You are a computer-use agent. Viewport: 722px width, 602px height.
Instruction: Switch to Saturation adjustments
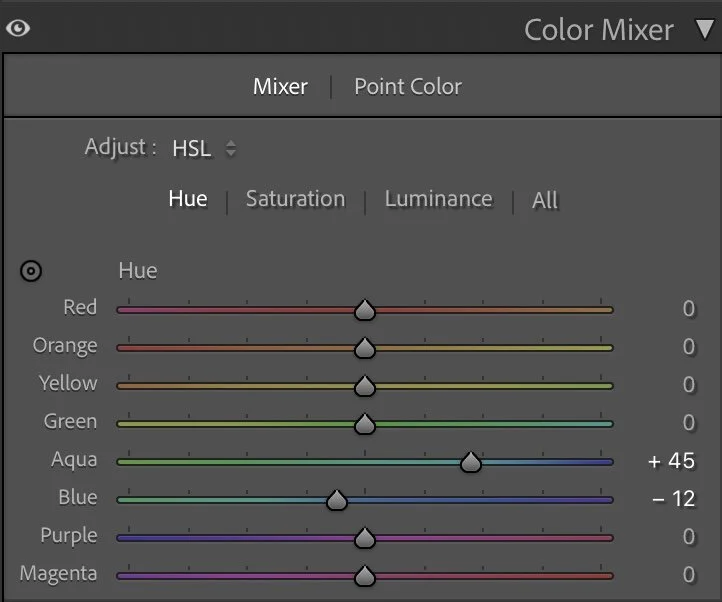coord(296,199)
